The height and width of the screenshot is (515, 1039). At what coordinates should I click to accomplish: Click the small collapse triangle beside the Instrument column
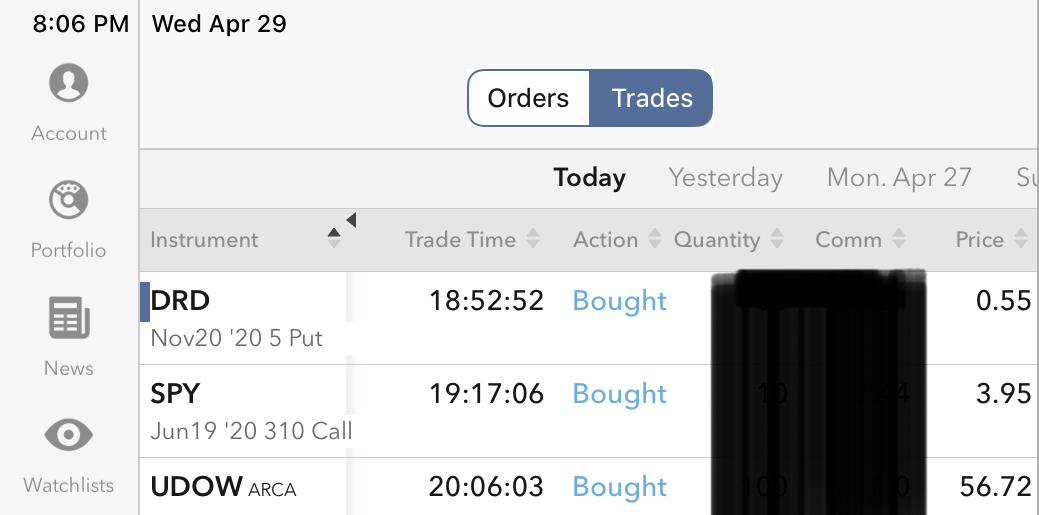(351, 220)
